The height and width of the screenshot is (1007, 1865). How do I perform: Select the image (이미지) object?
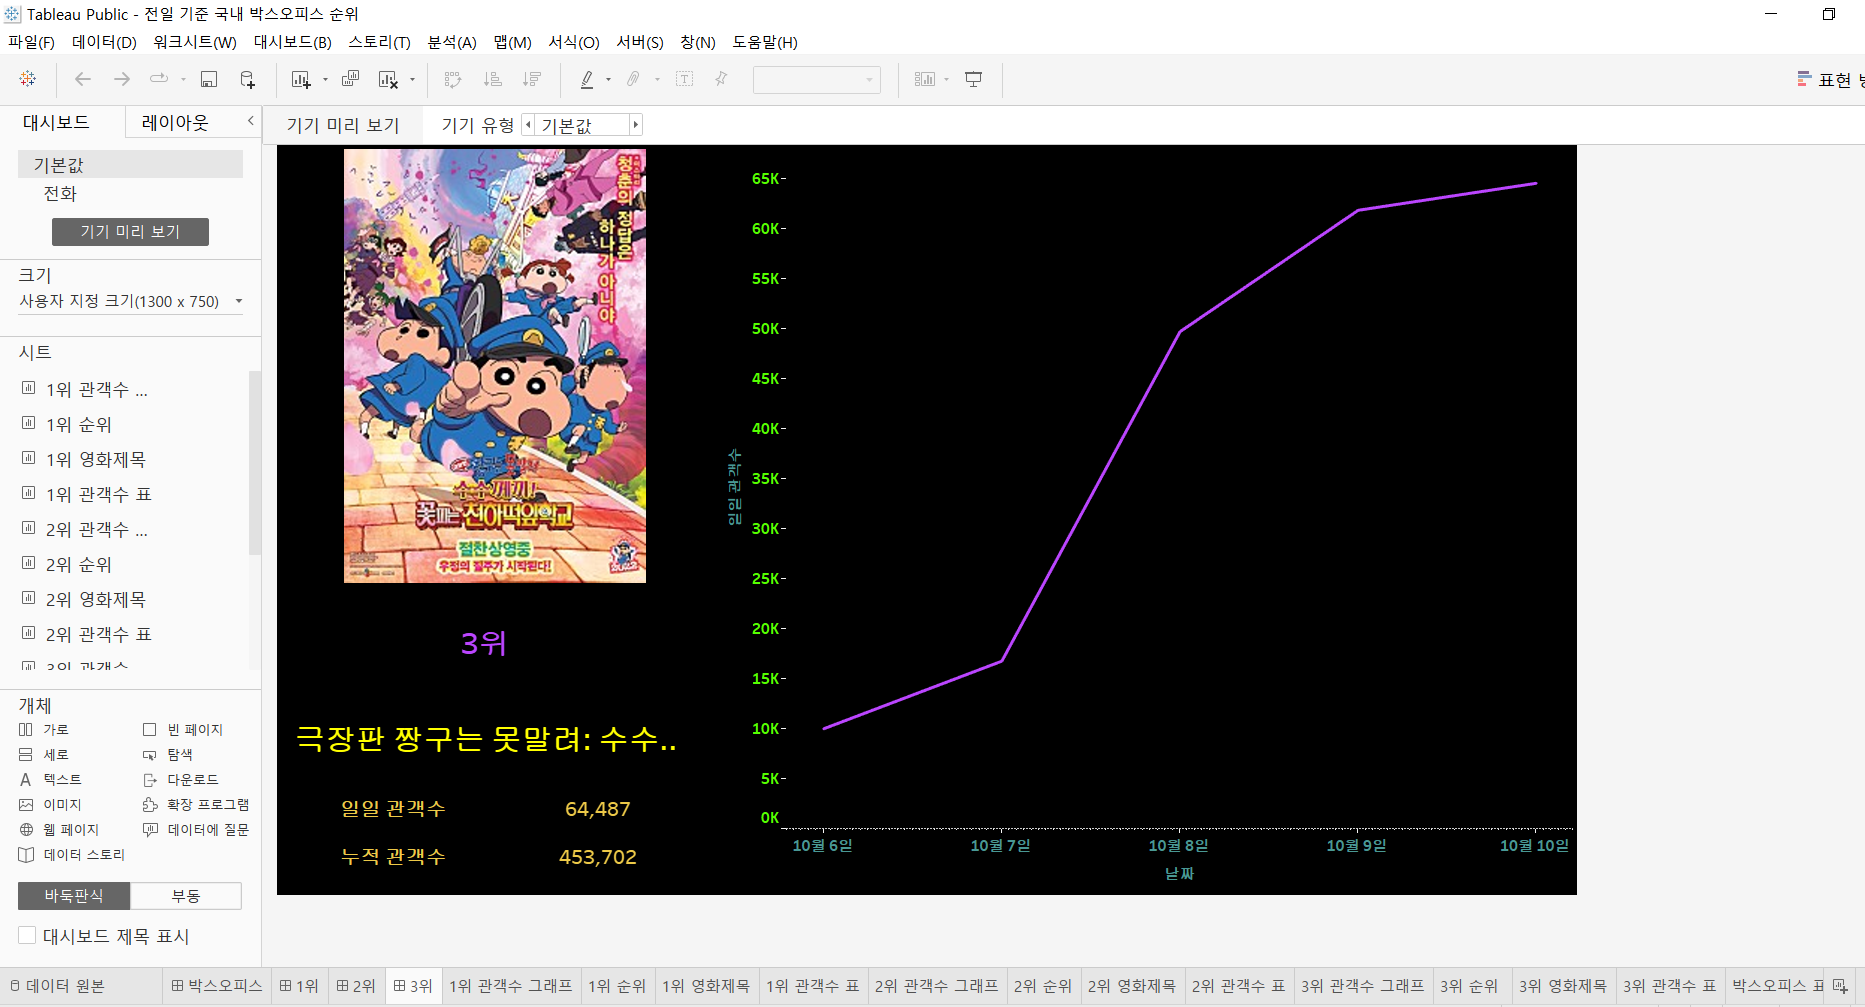tap(50, 805)
